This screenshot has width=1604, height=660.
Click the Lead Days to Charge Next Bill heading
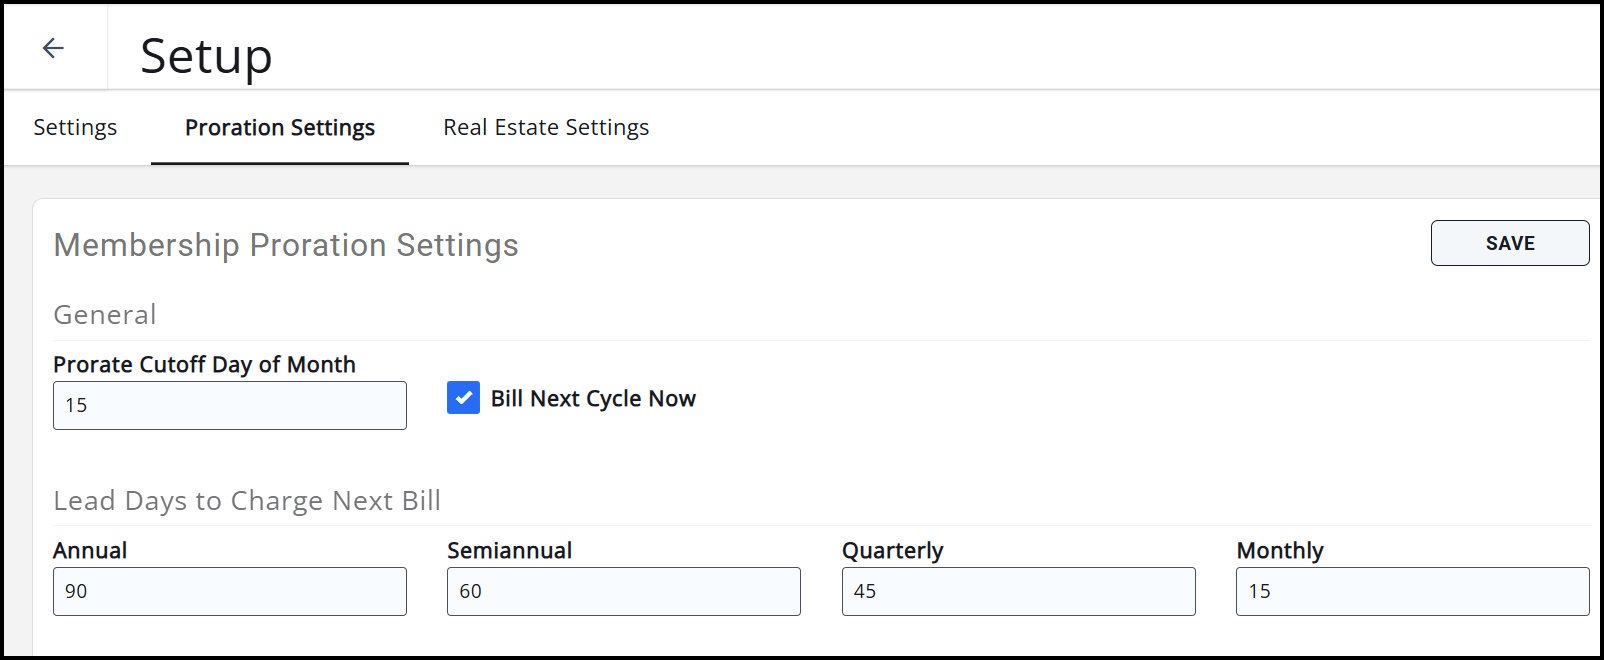pos(247,501)
